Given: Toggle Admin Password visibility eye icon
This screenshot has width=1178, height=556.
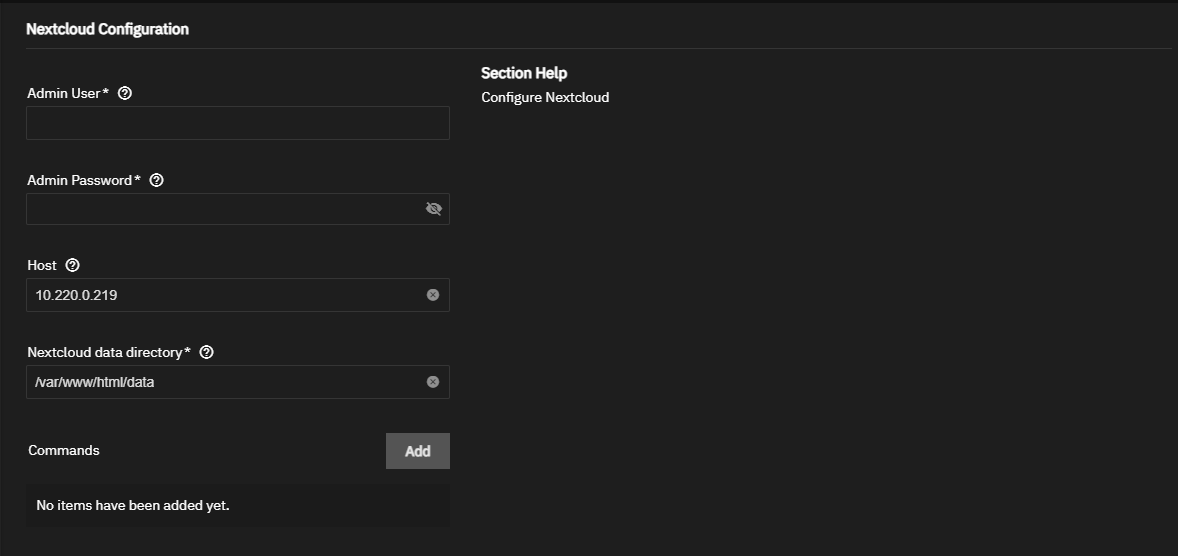Looking at the screenshot, I should pyautogui.click(x=433, y=209).
